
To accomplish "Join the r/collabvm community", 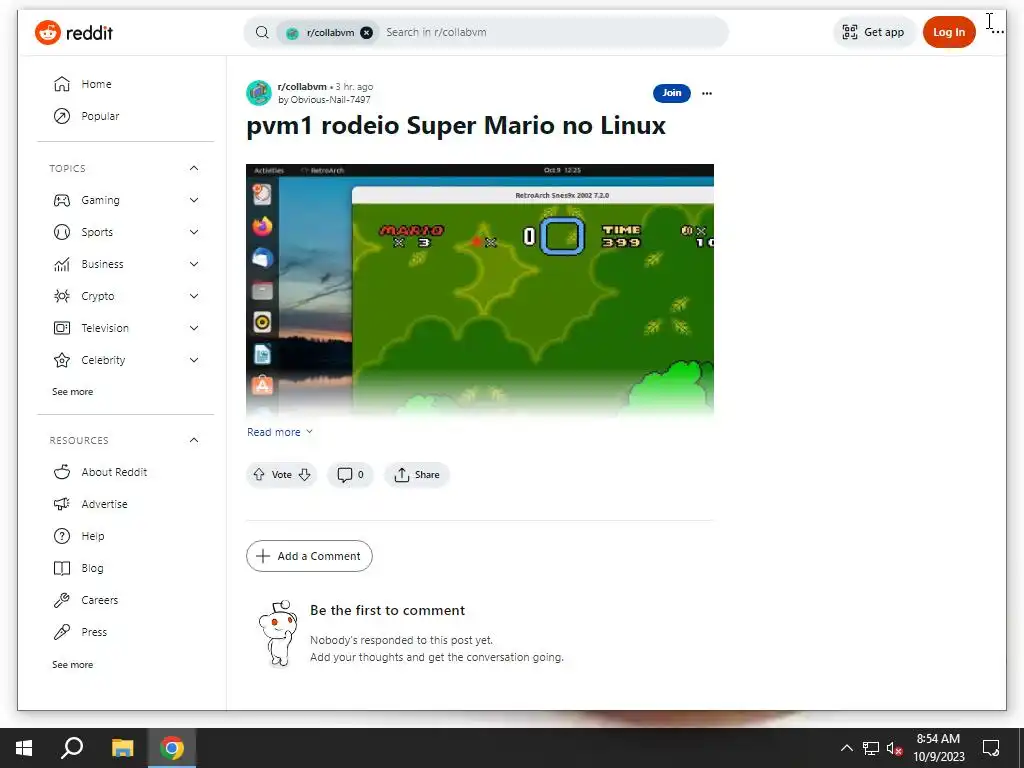I will coord(671,93).
